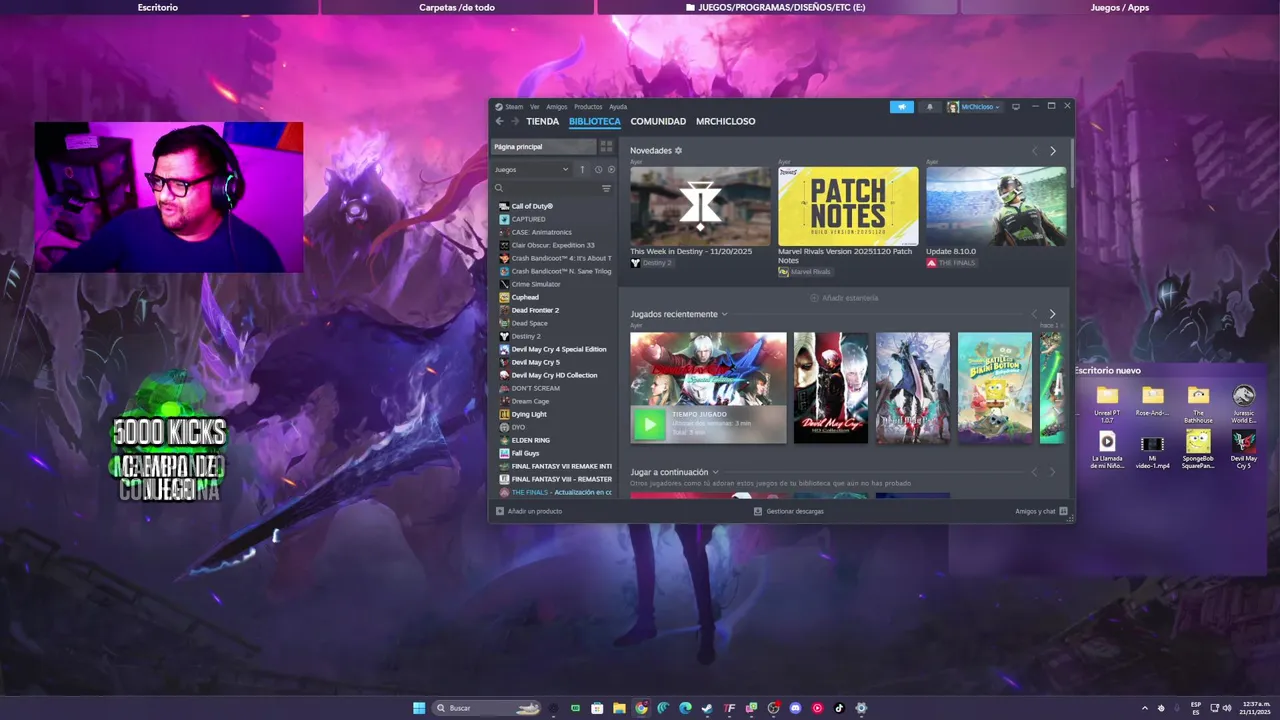This screenshot has height=720, width=1280.
Task: Open the Productos menu
Action: click(x=588, y=107)
